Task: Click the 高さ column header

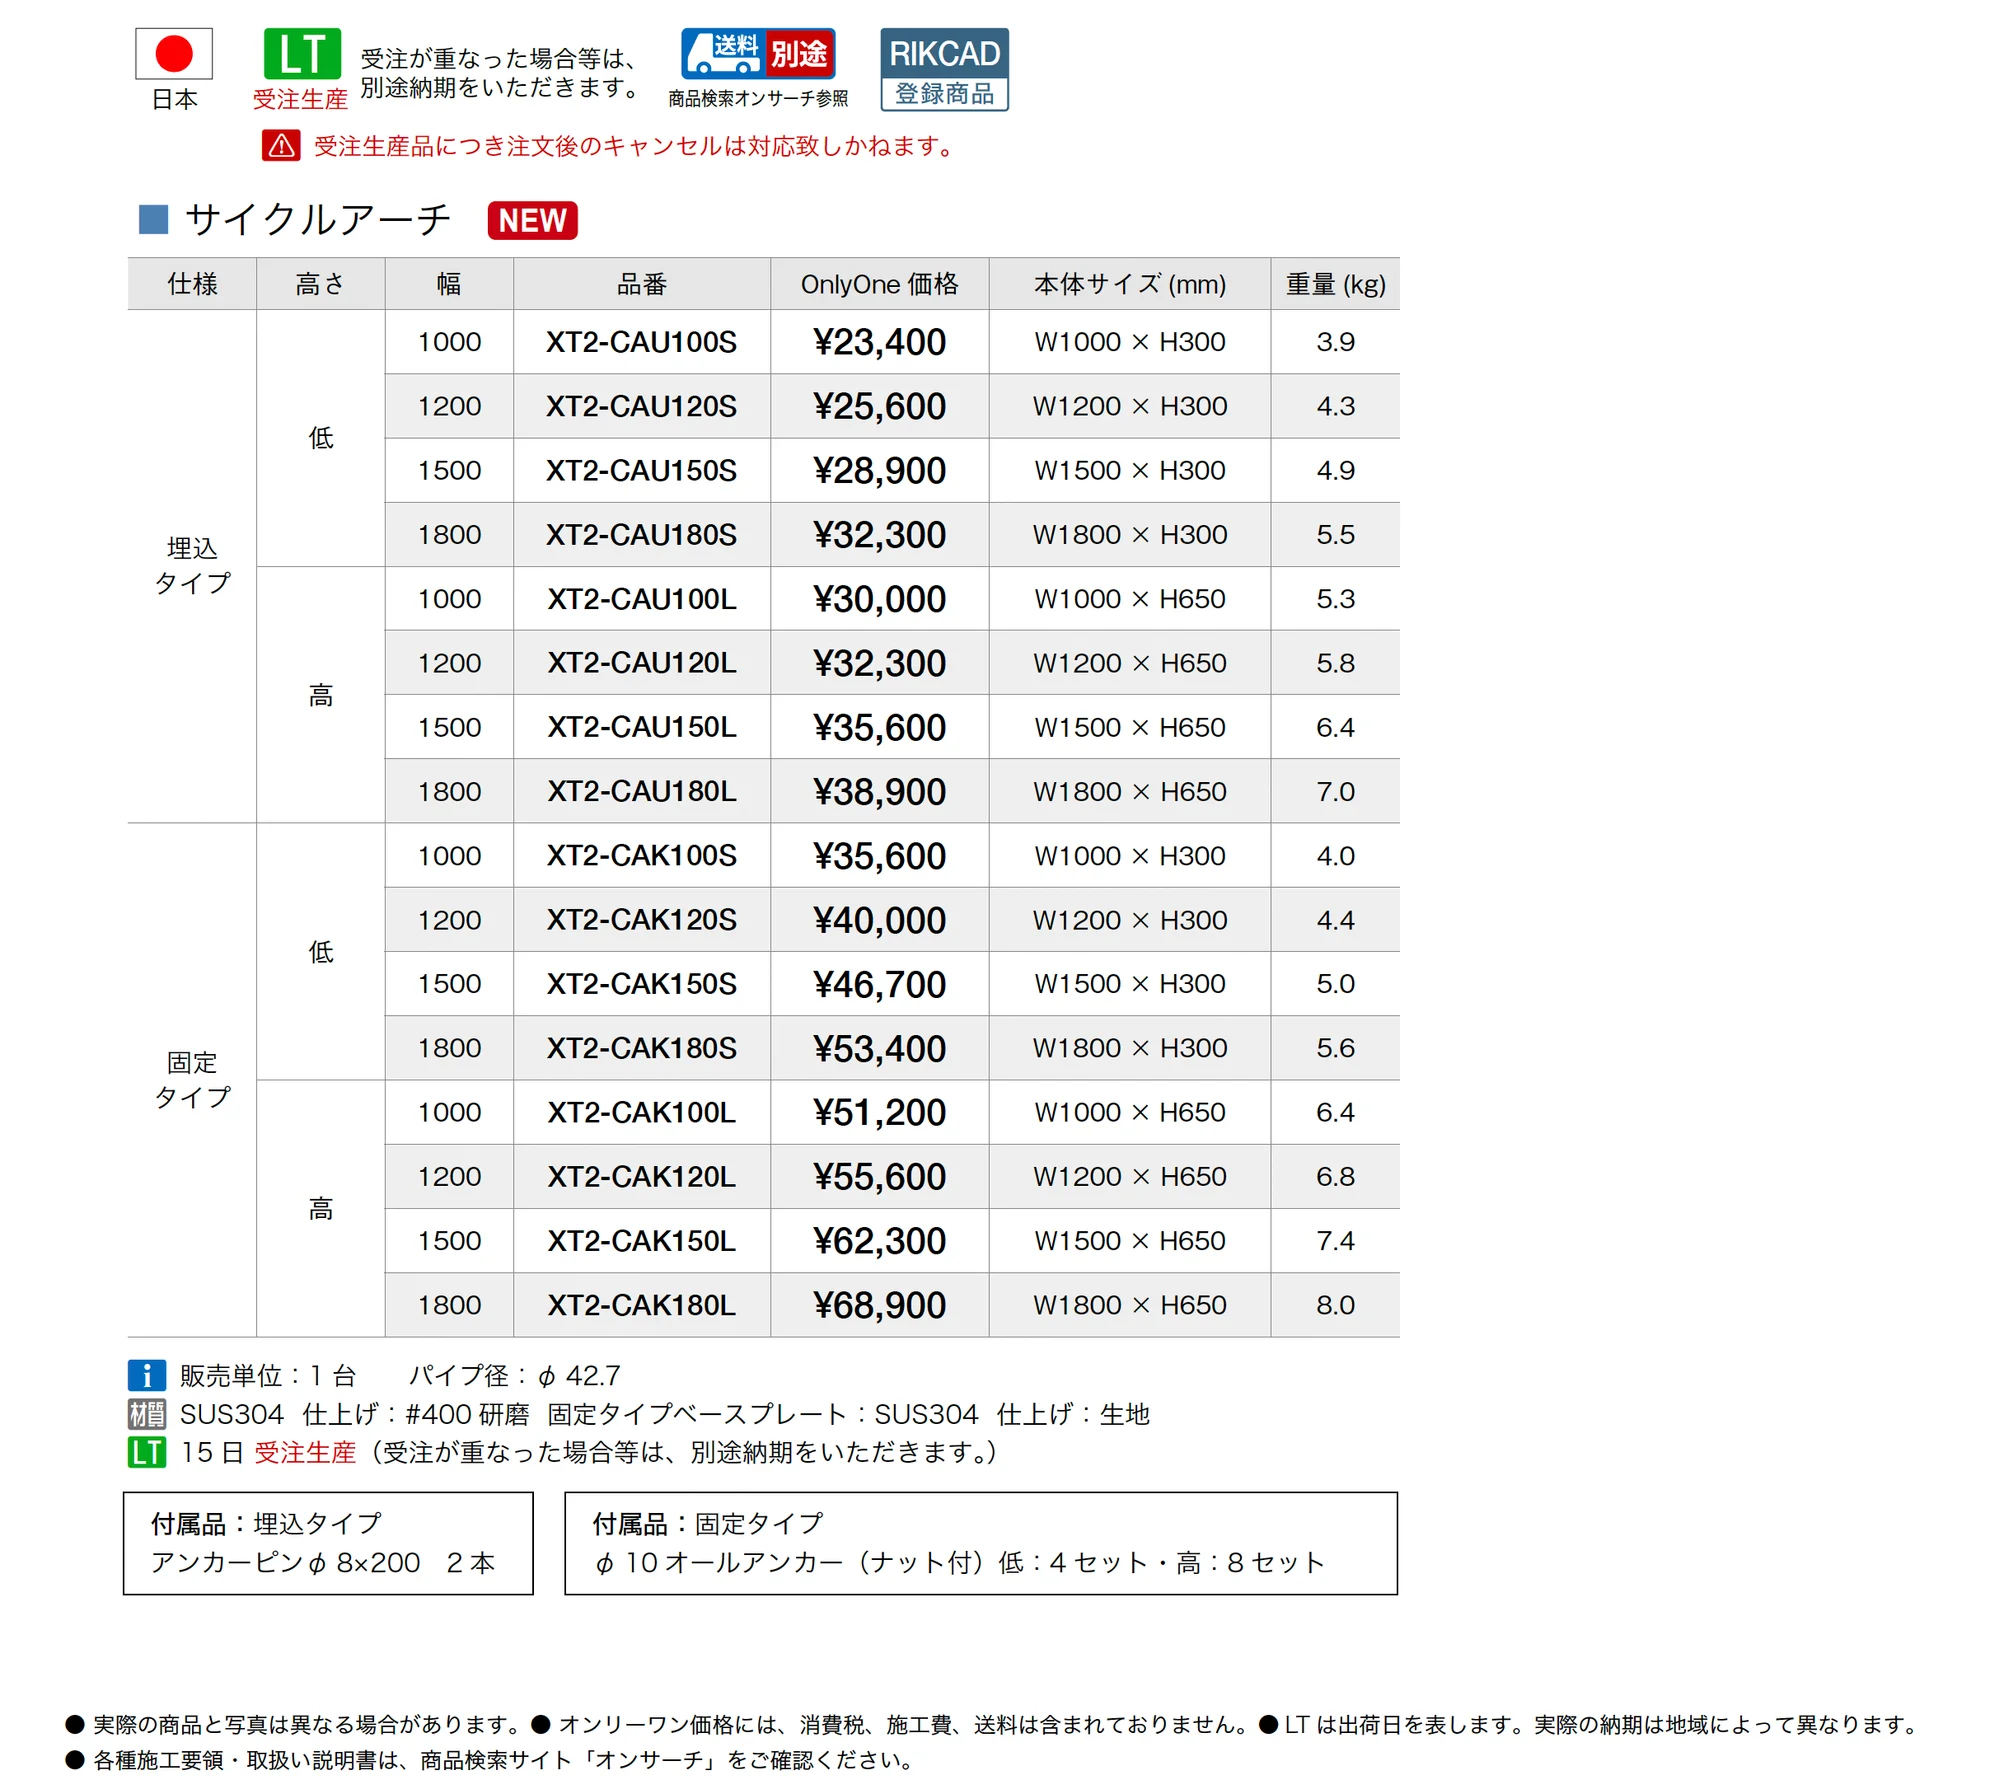Action: tap(321, 284)
